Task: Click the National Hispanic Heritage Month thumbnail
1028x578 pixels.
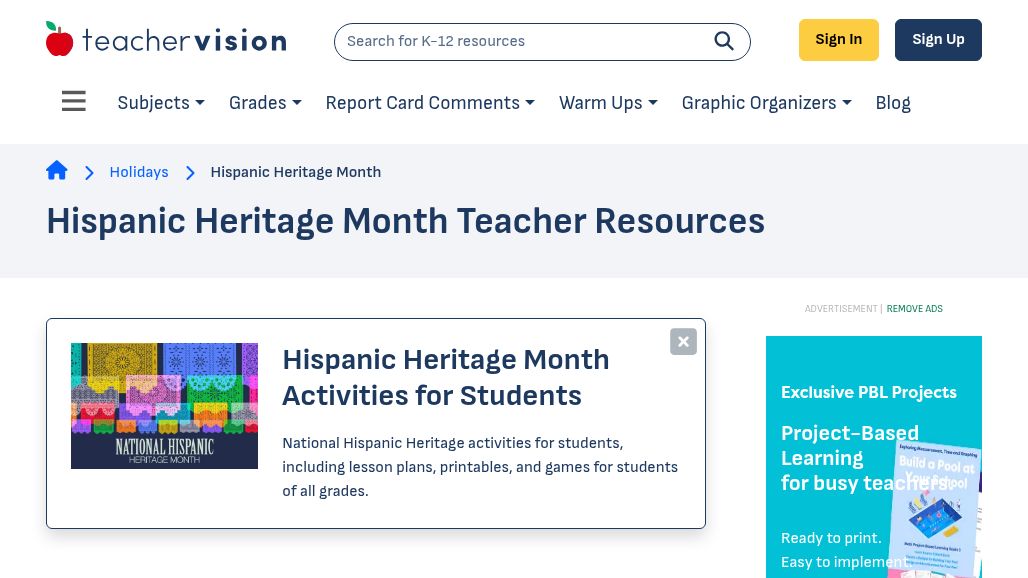Action: [x=164, y=405]
